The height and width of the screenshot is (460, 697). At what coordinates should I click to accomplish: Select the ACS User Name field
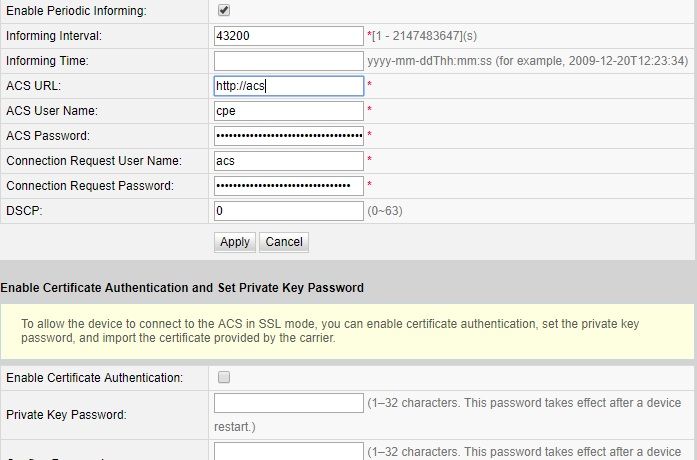(x=288, y=111)
